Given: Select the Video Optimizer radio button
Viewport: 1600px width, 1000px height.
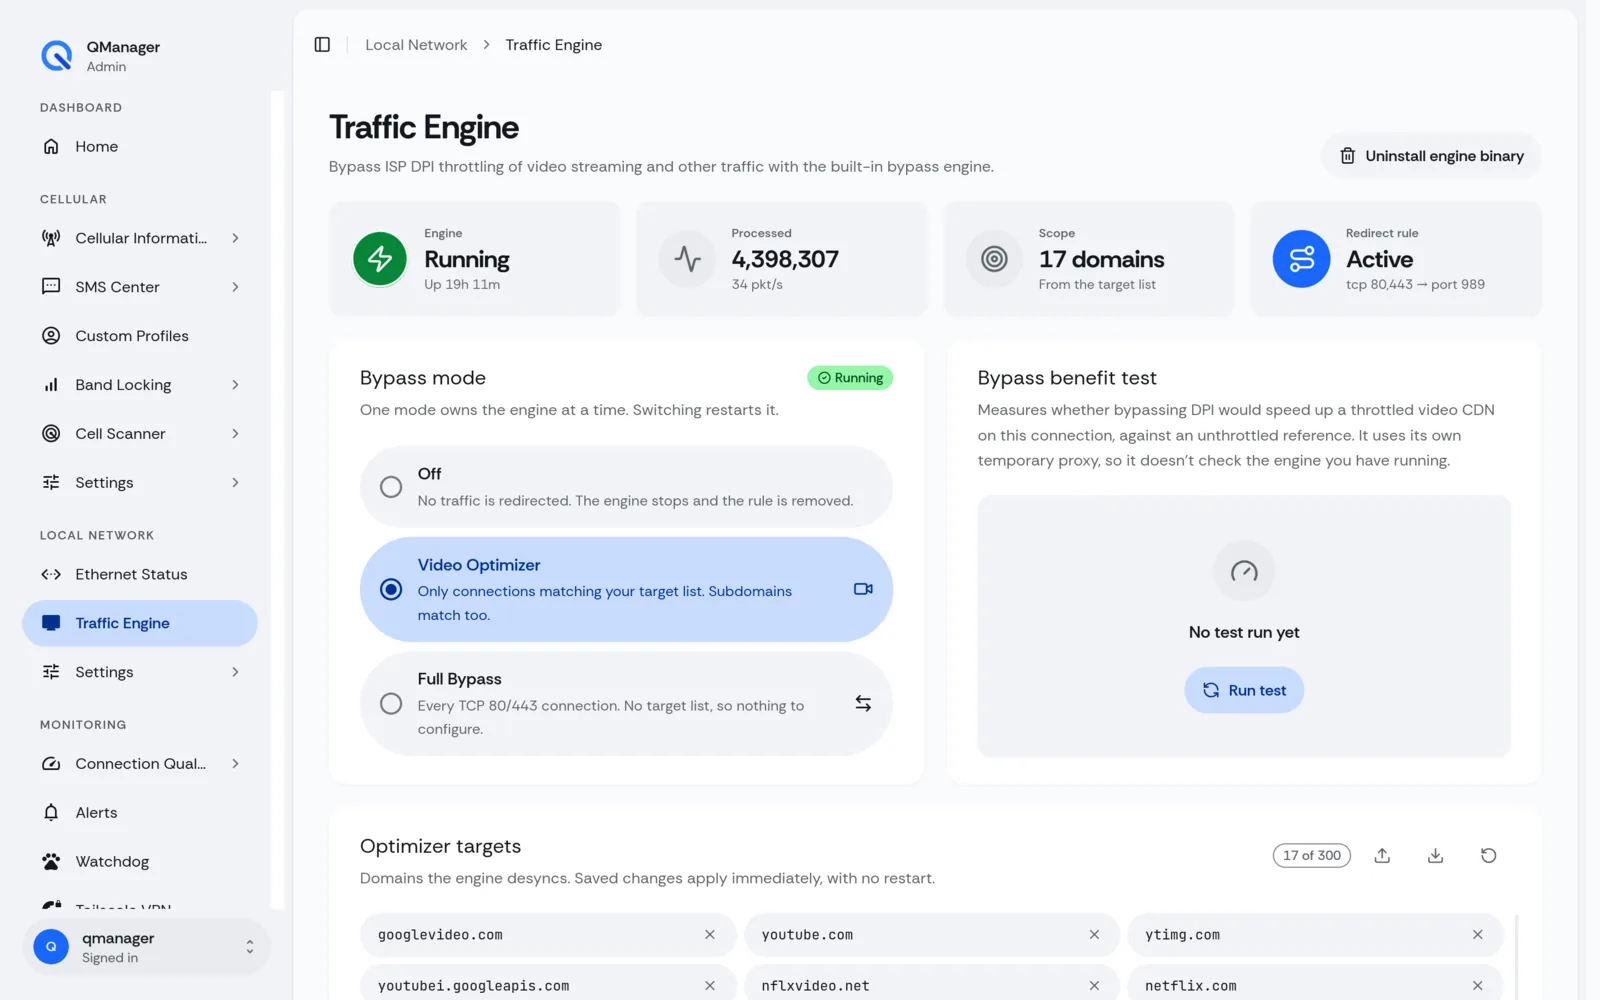Looking at the screenshot, I should pos(391,590).
